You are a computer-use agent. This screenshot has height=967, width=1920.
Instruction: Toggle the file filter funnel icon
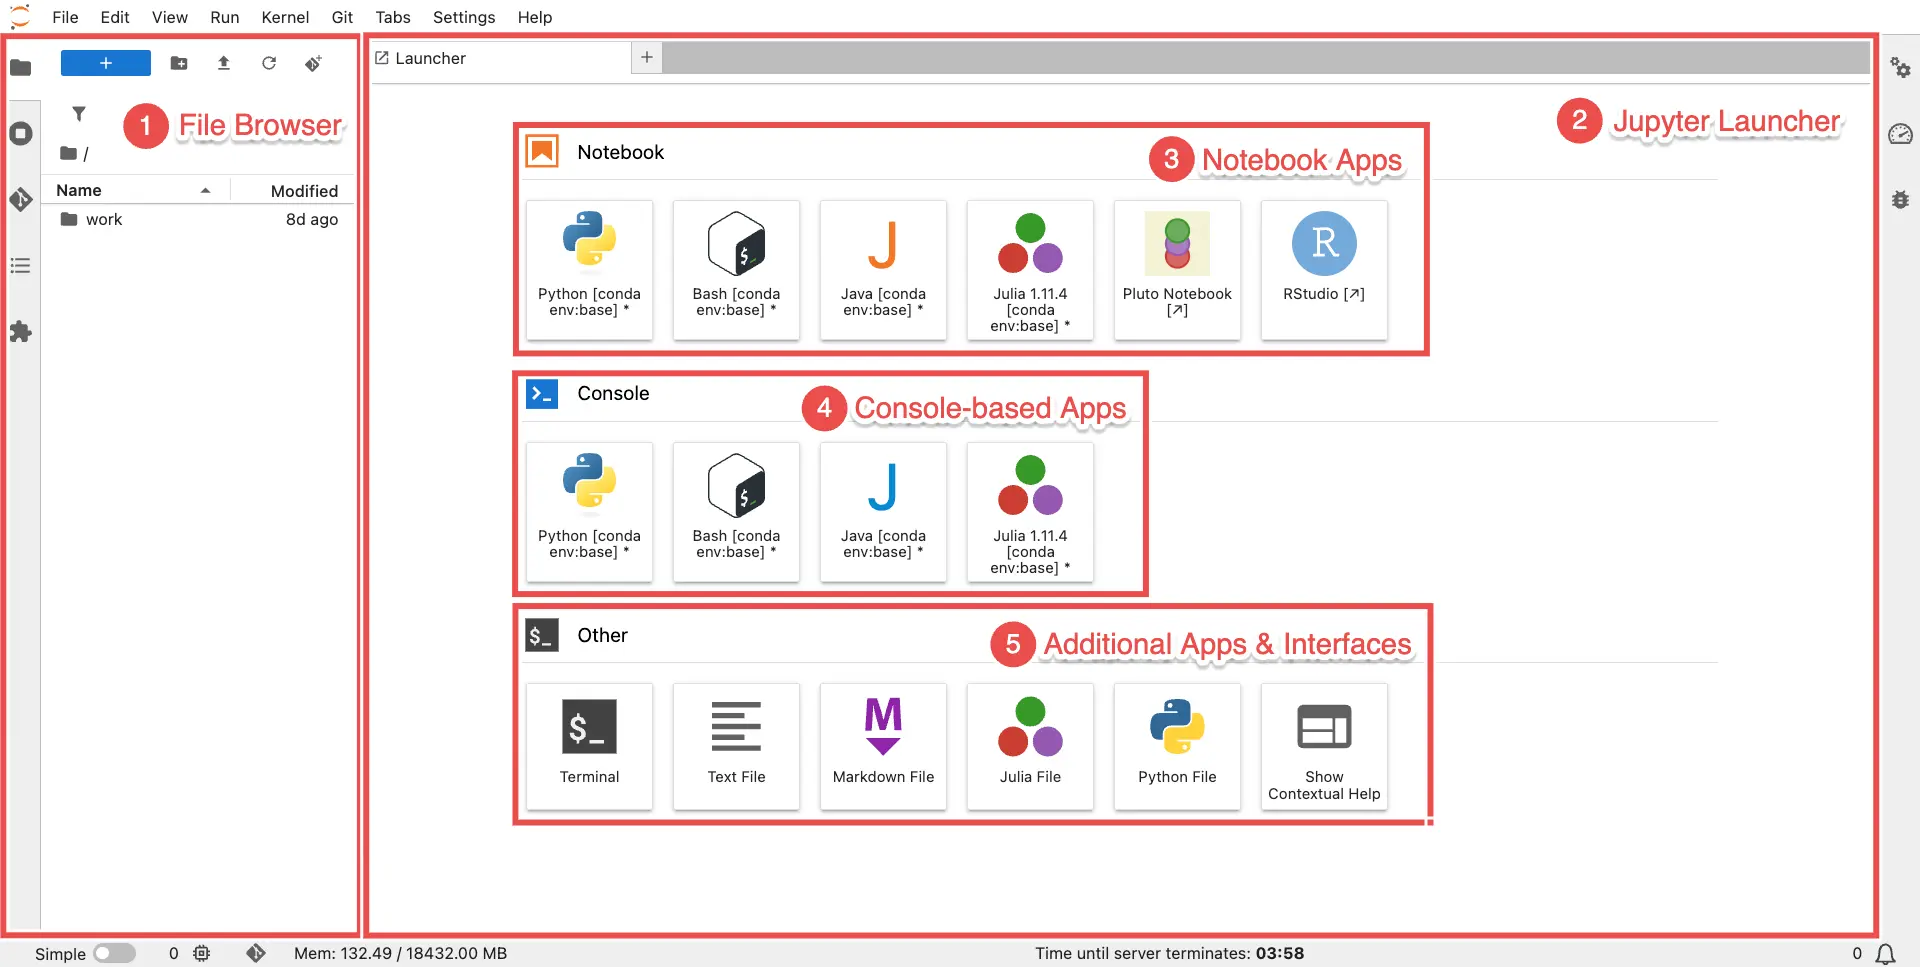point(79,114)
